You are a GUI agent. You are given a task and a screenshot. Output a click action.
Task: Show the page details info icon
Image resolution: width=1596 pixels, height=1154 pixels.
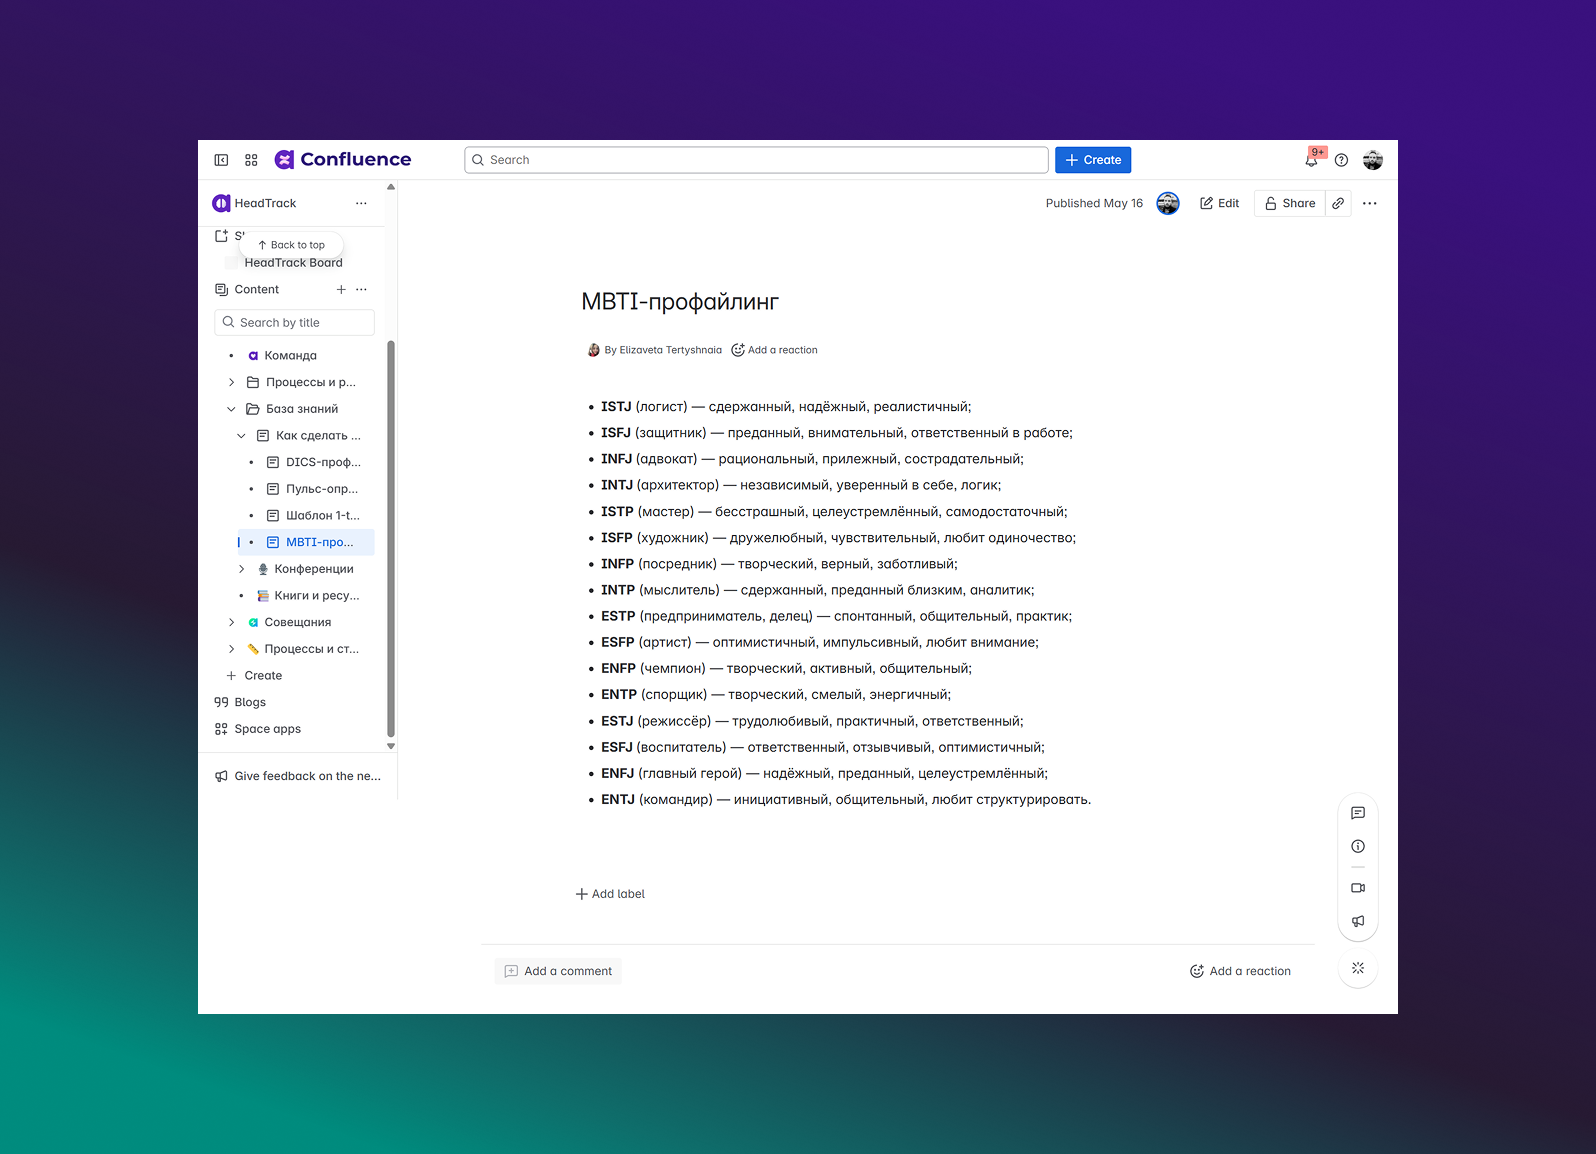click(x=1357, y=846)
